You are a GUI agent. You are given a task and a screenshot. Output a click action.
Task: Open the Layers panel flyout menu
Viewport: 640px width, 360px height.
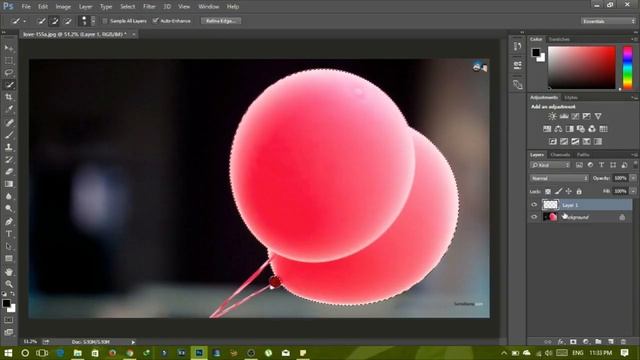pyautogui.click(x=634, y=155)
